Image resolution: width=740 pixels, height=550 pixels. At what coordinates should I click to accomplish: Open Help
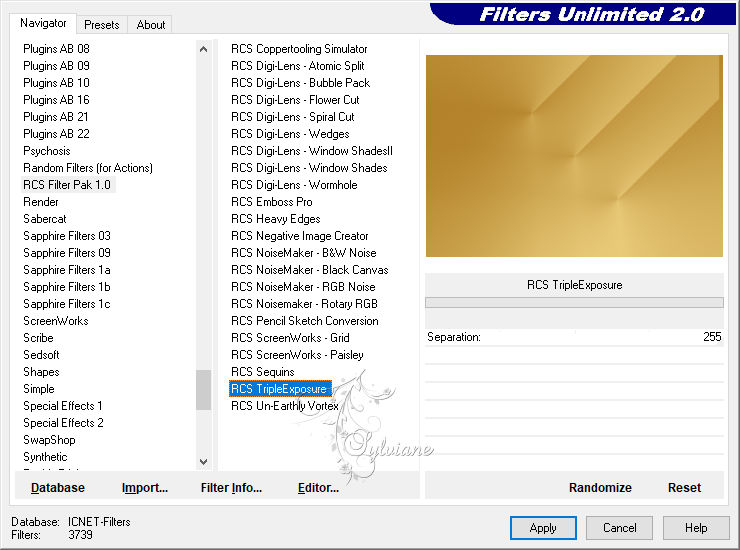696,527
